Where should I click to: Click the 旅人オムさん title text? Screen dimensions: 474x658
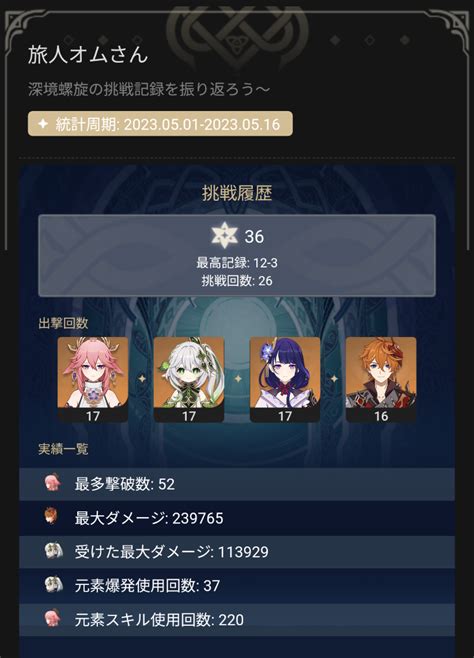[x=88, y=55]
